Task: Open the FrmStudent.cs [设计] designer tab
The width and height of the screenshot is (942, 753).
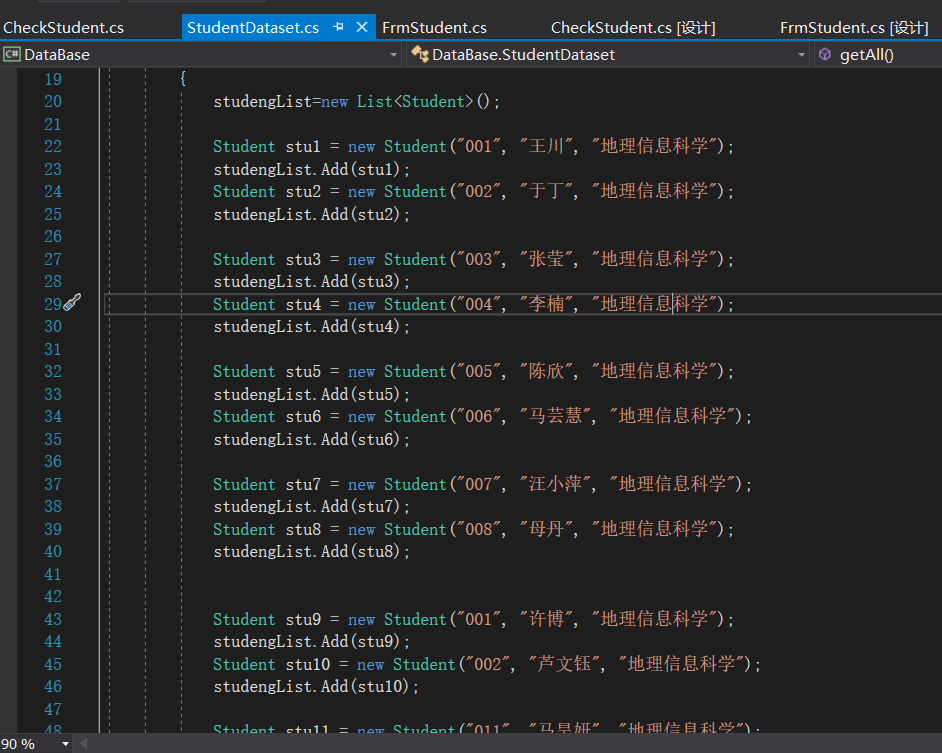Action: tap(854, 28)
